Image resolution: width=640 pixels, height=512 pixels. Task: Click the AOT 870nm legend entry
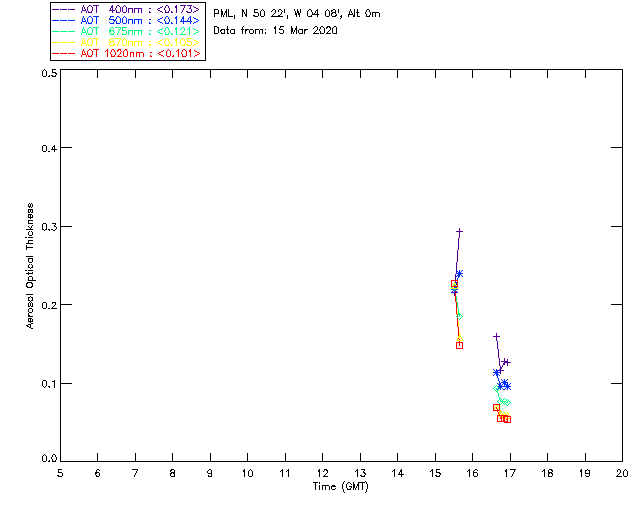tap(126, 42)
